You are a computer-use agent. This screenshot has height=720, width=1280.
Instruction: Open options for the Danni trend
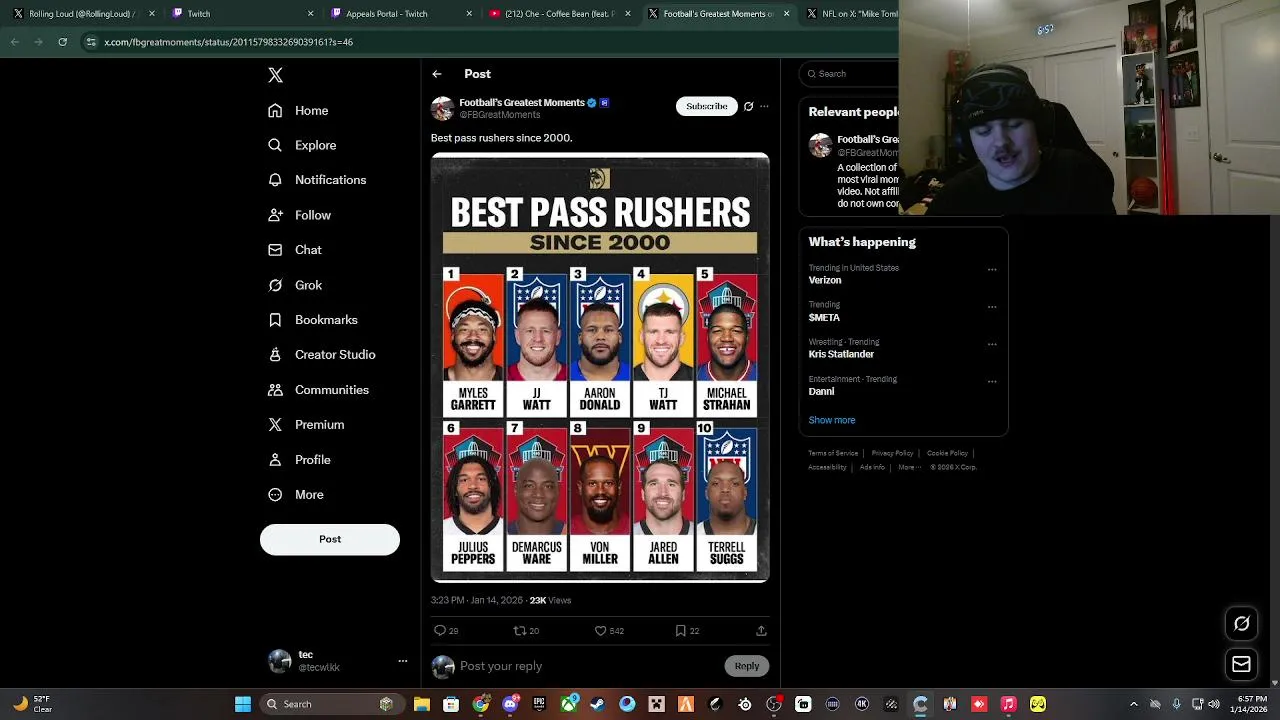pos(992,380)
